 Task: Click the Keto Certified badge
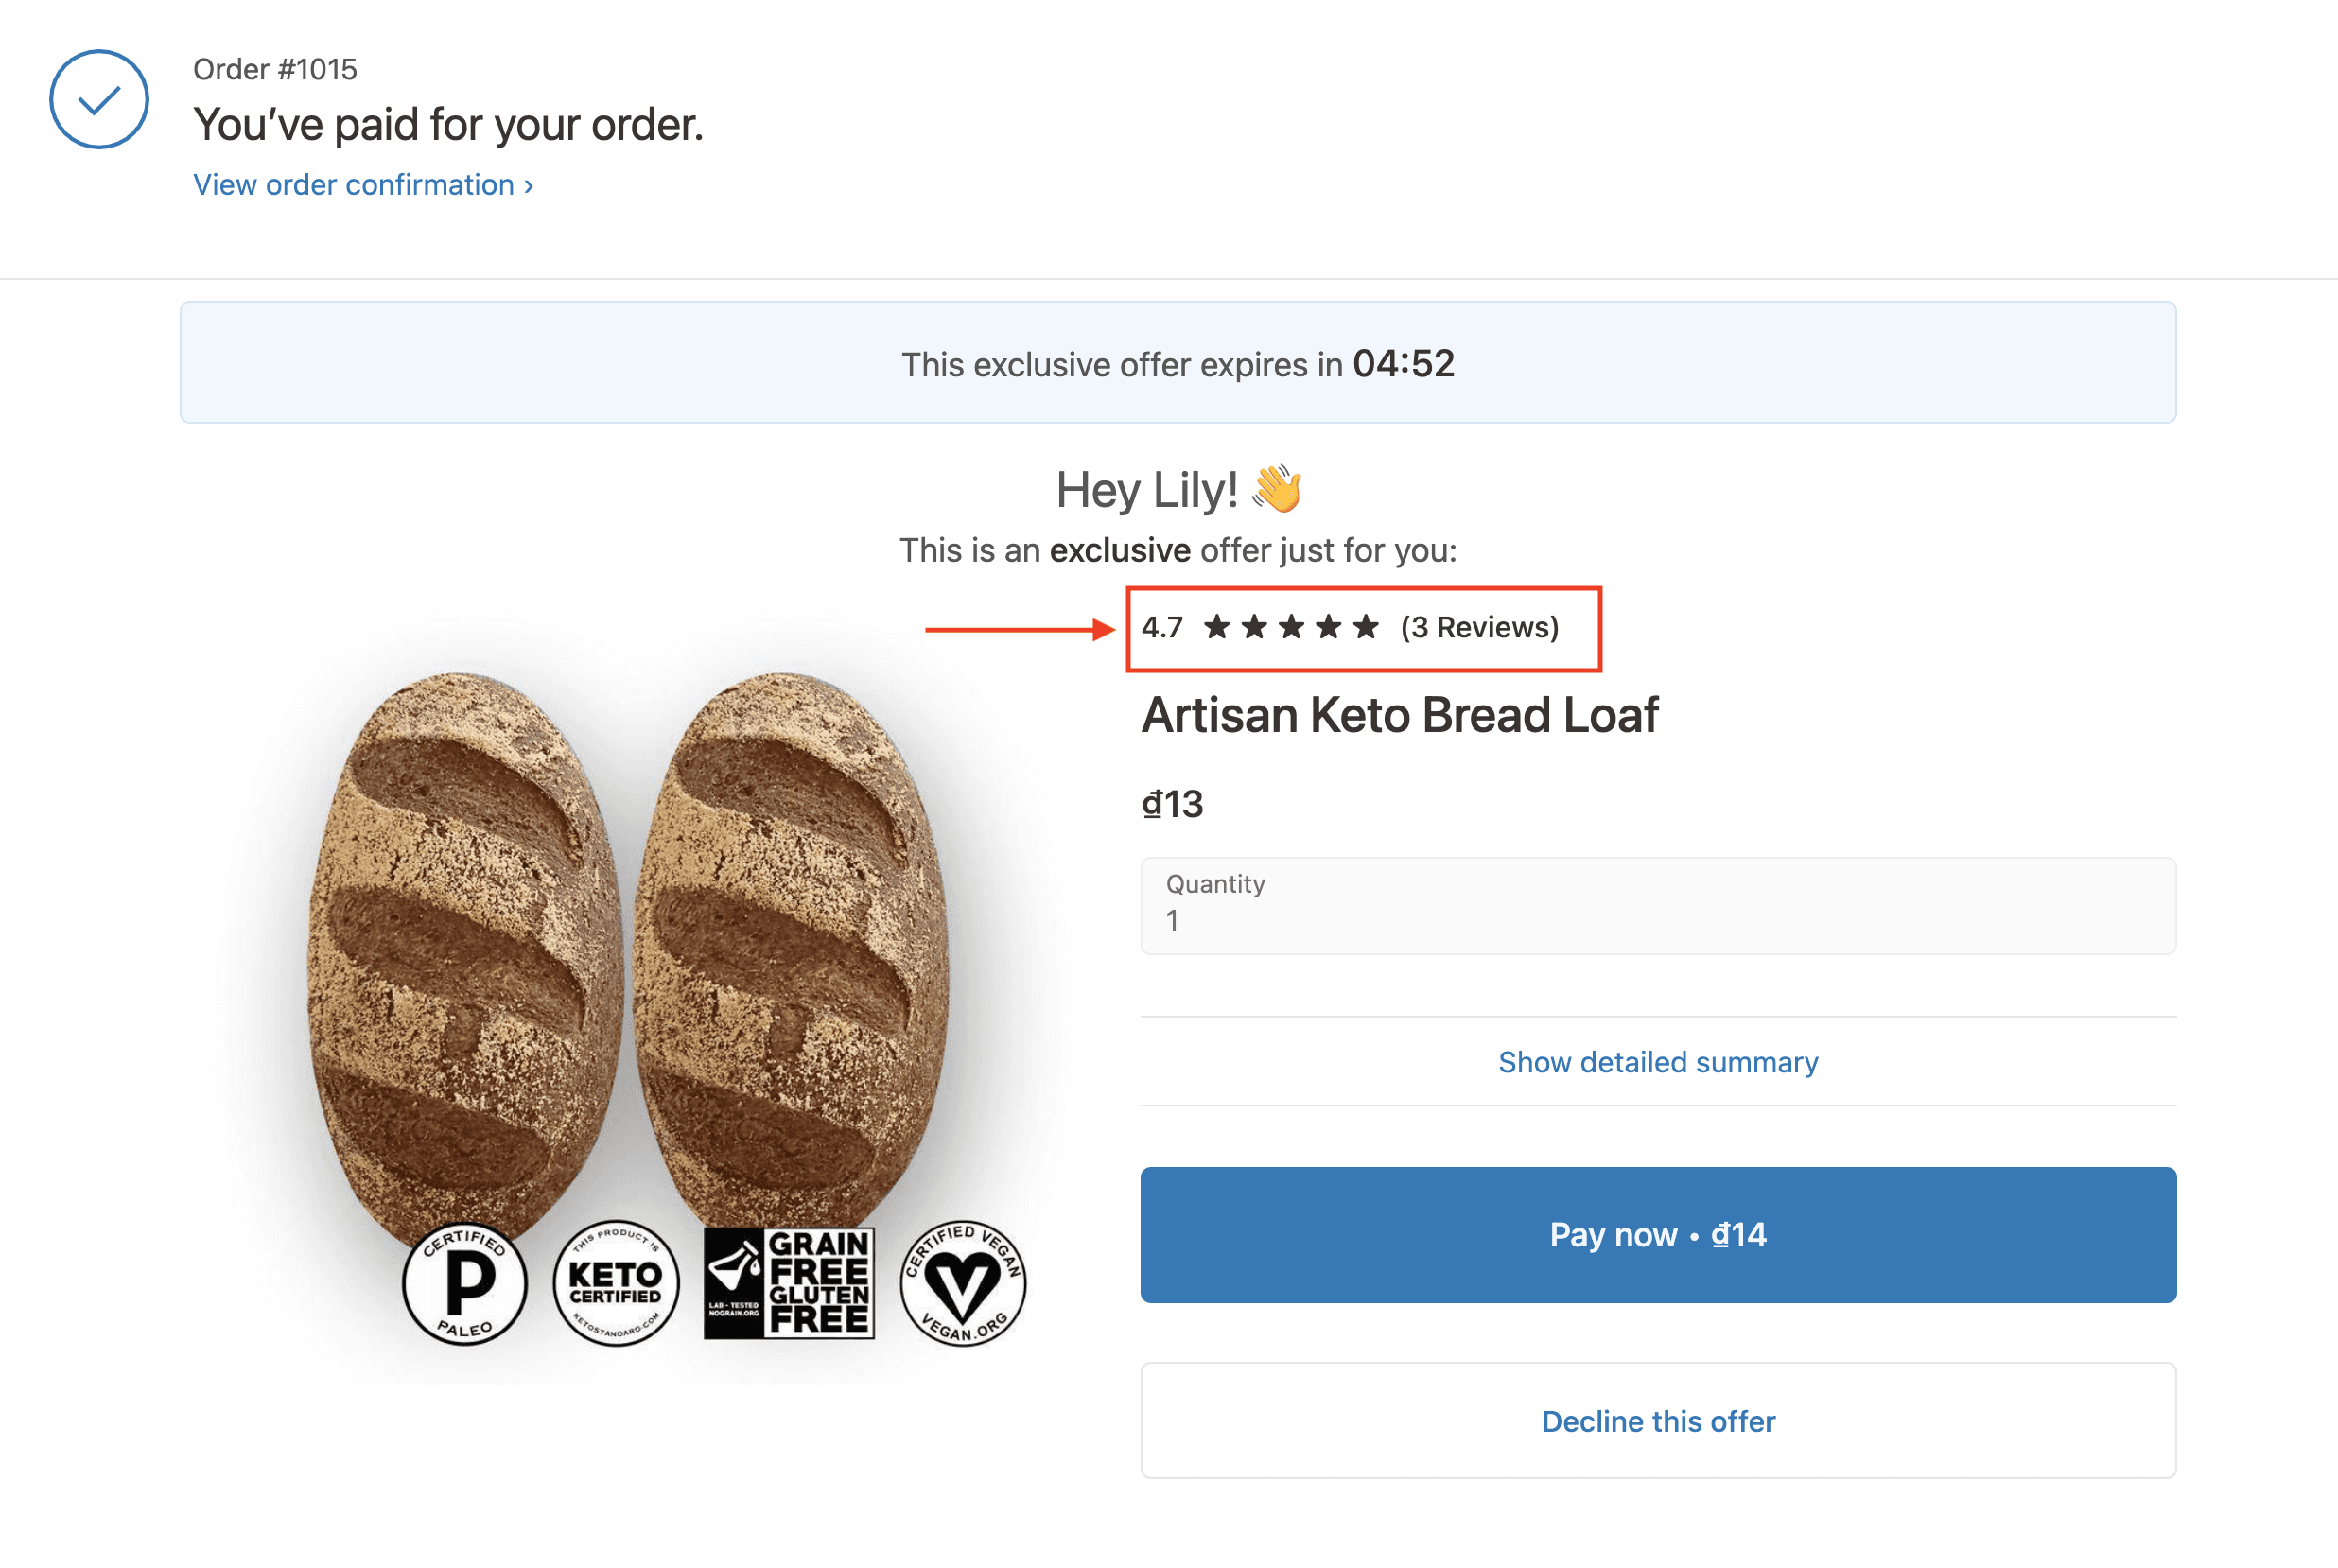tap(615, 1284)
